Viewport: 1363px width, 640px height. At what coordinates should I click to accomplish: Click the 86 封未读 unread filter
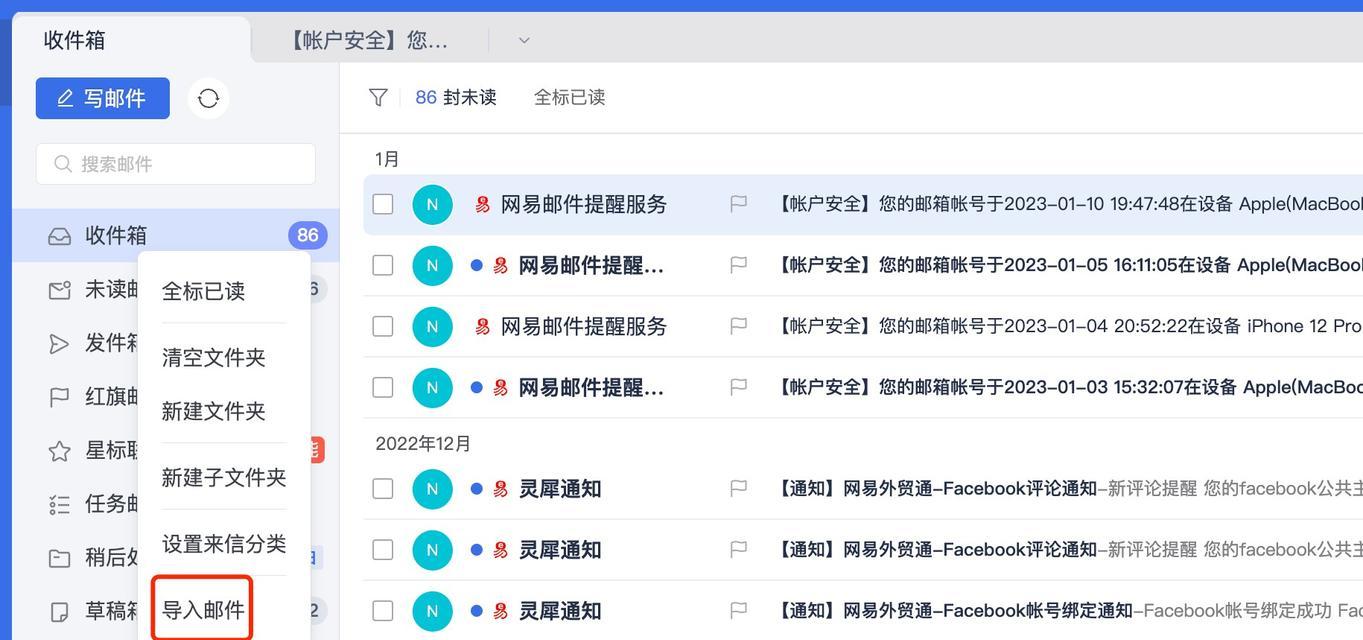456,97
